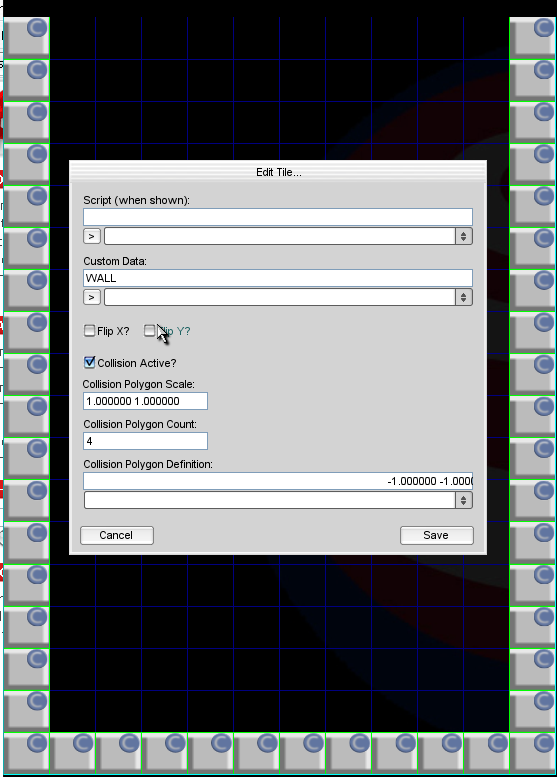
Task: Enable the Flip Y? checkbox
Action: pyautogui.click(x=149, y=331)
